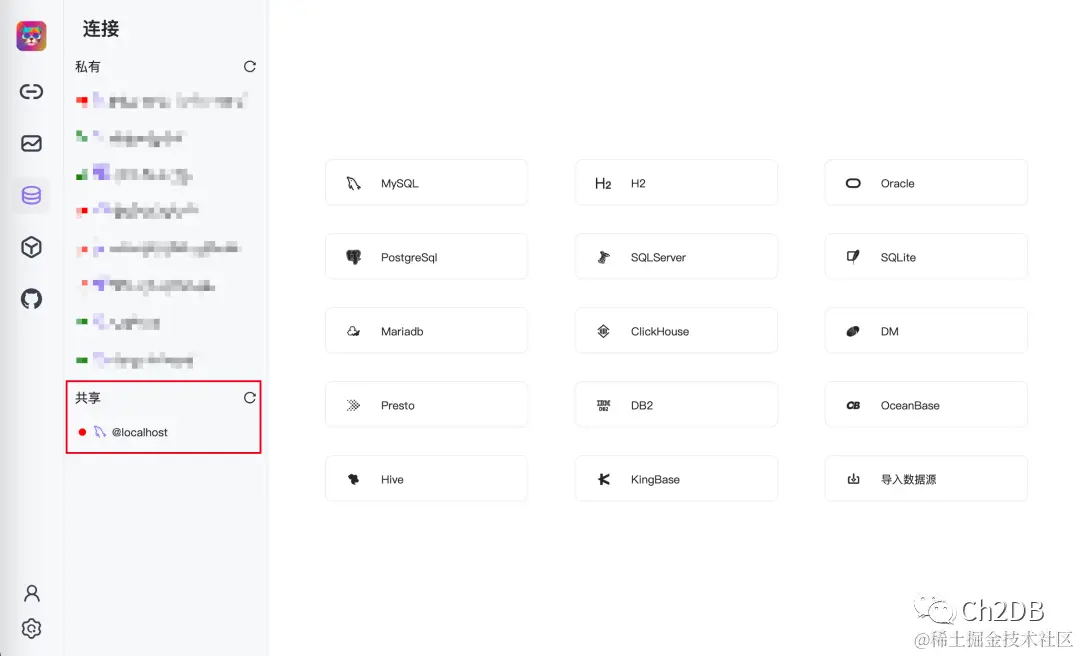Viewport: 1080px width, 656px height.
Task: Create a new SQLite connection
Action: (926, 256)
